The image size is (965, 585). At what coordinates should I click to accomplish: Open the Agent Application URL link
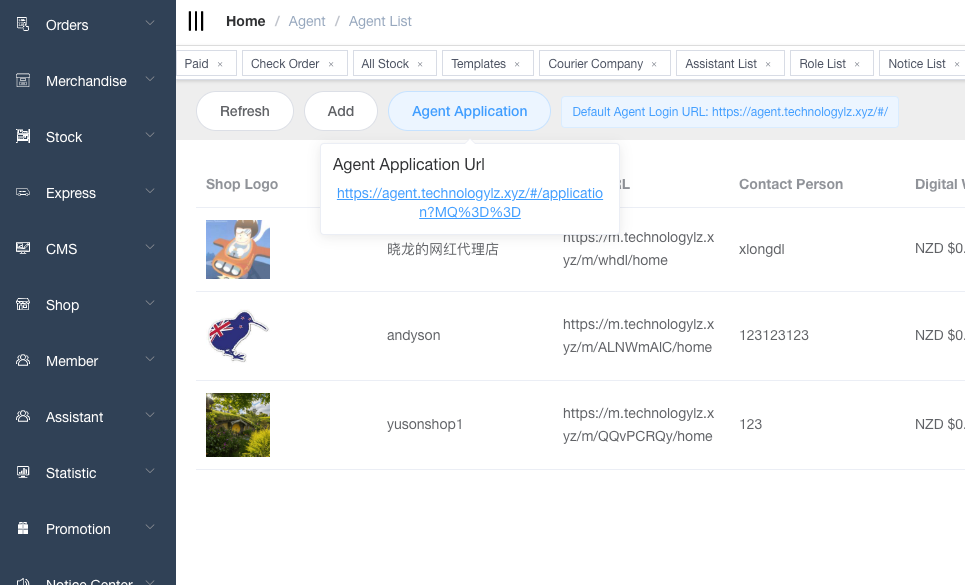click(x=469, y=203)
